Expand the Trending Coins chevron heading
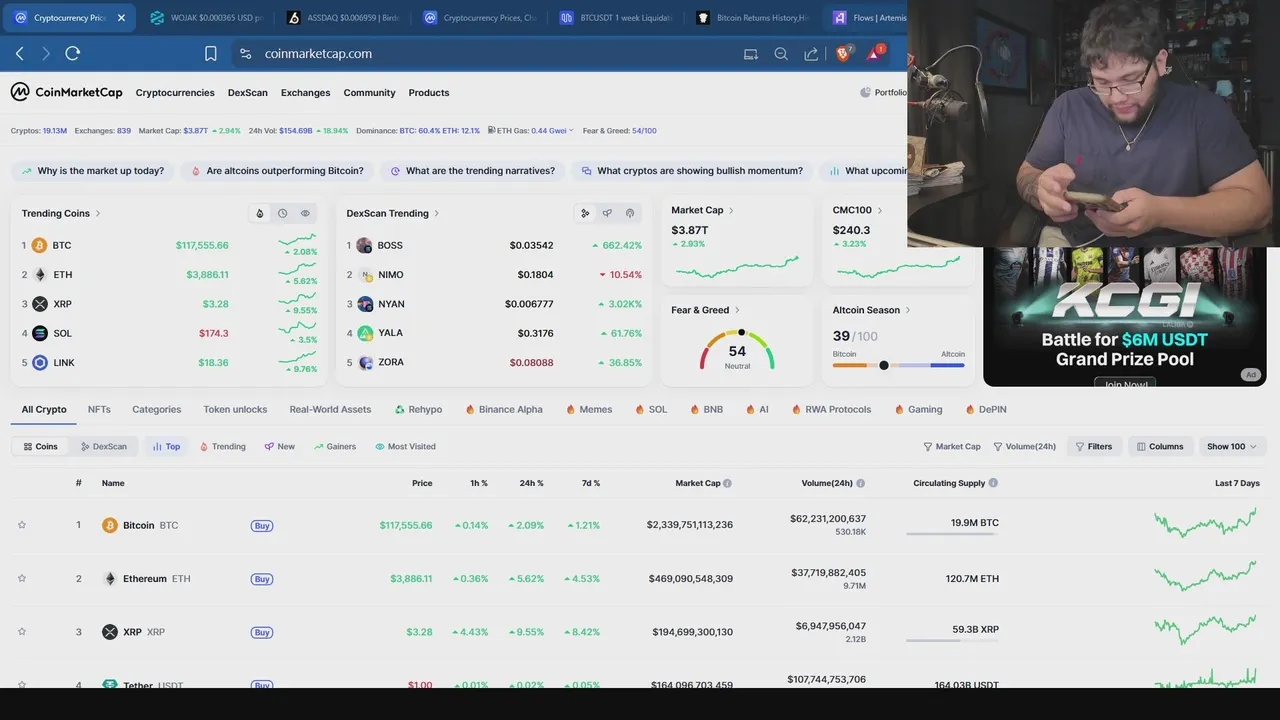This screenshot has height=720, width=1280. point(61,213)
